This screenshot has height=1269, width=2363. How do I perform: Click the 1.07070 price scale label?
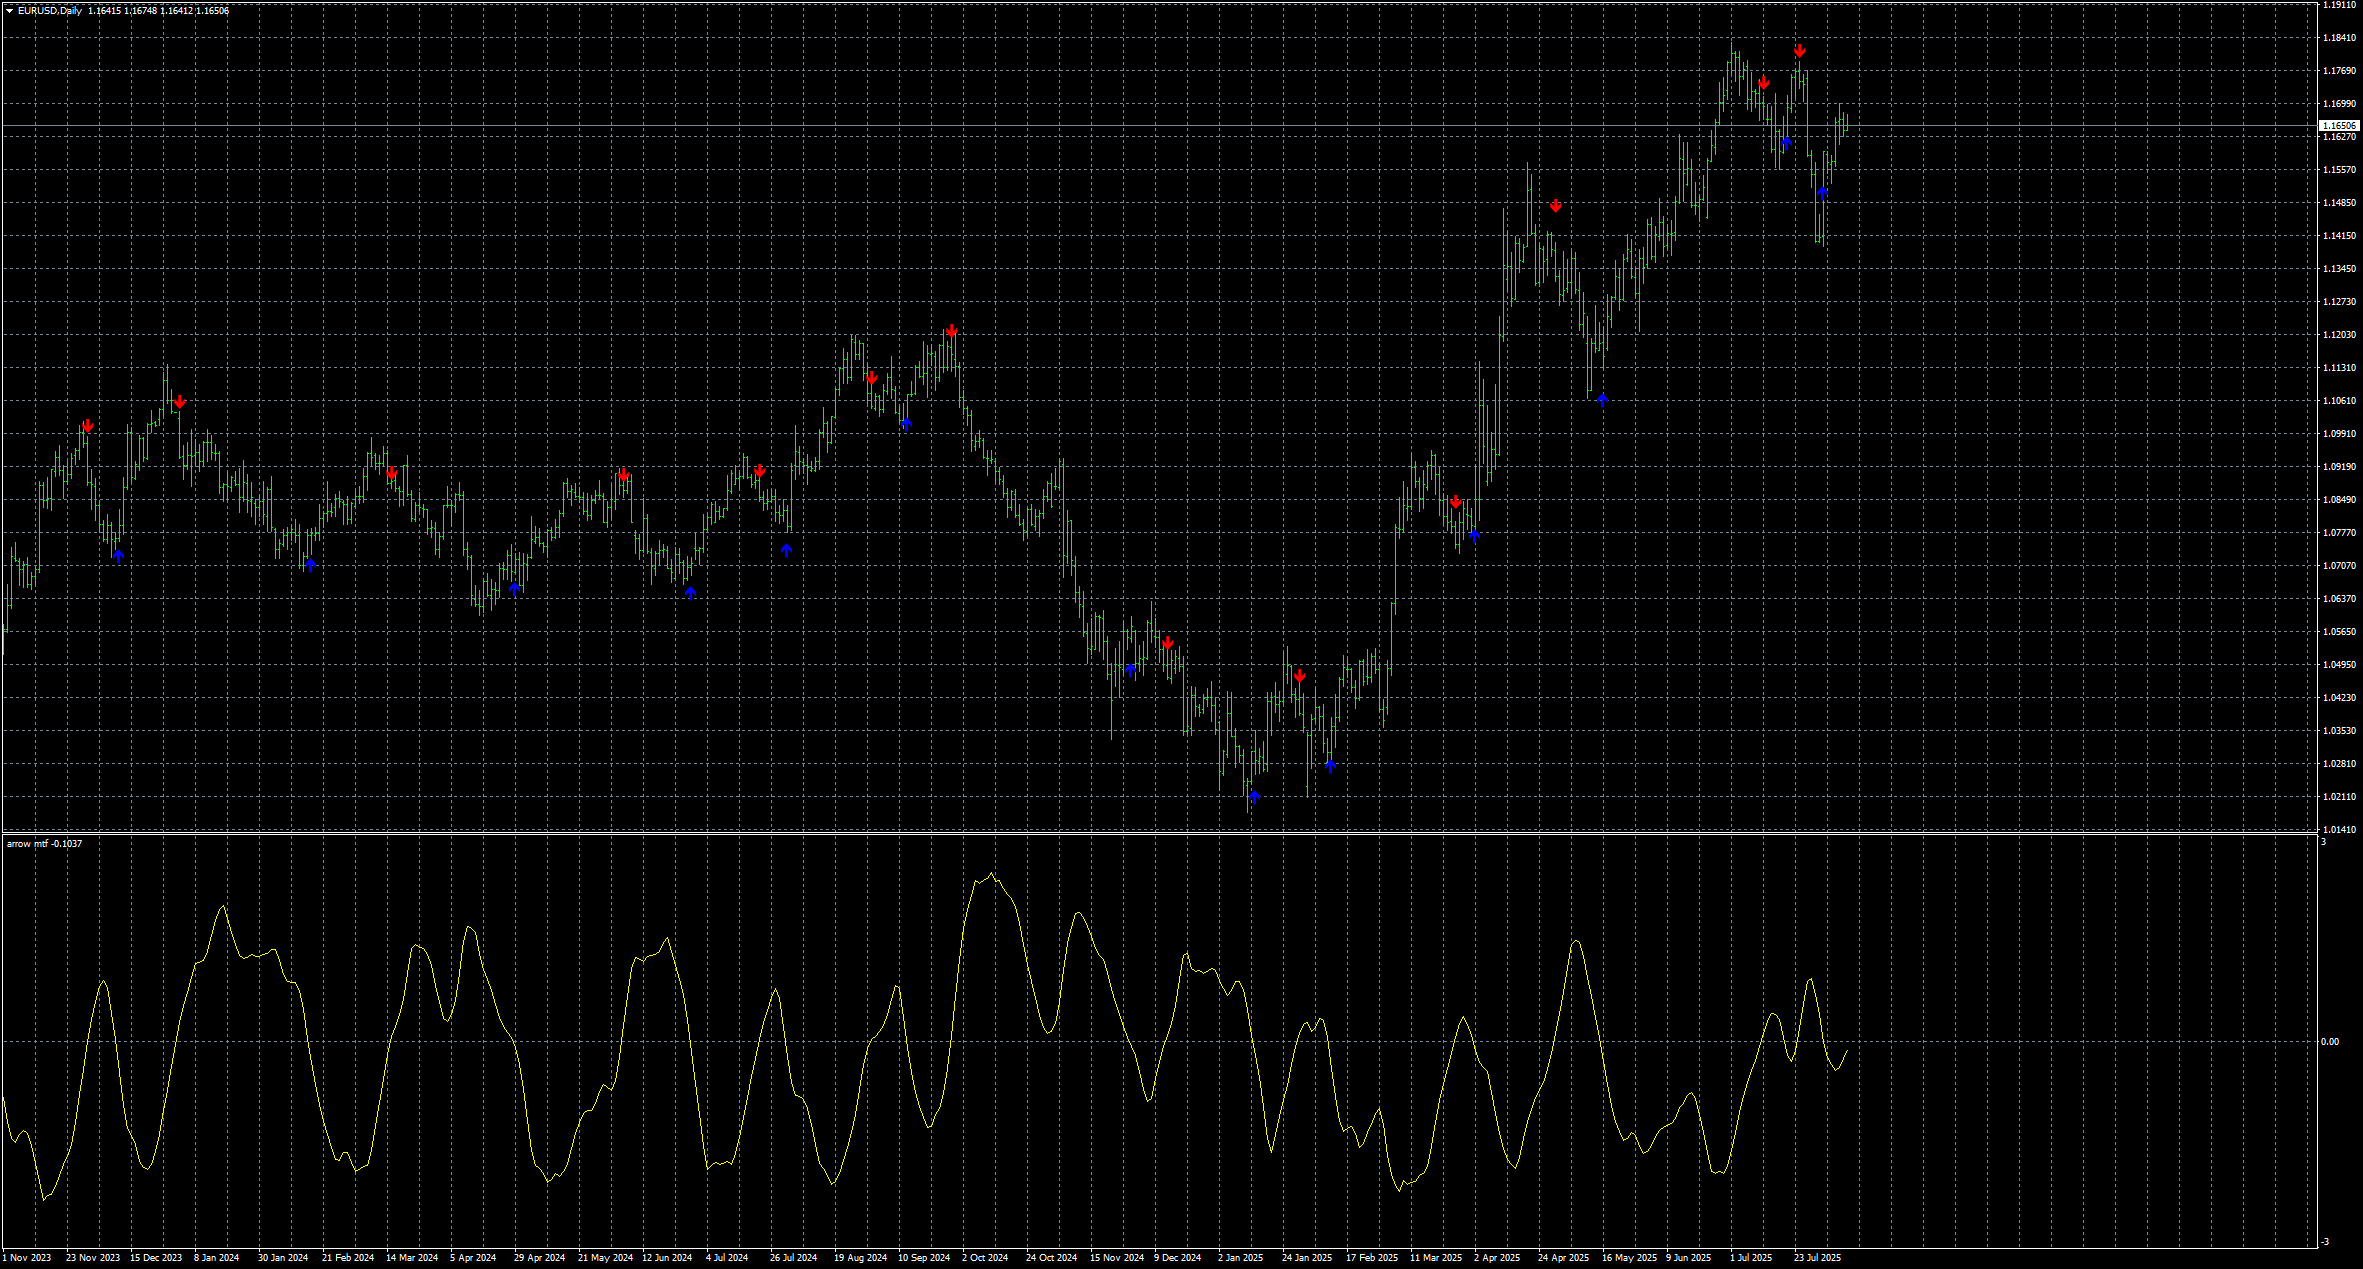pyautogui.click(x=2337, y=566)
